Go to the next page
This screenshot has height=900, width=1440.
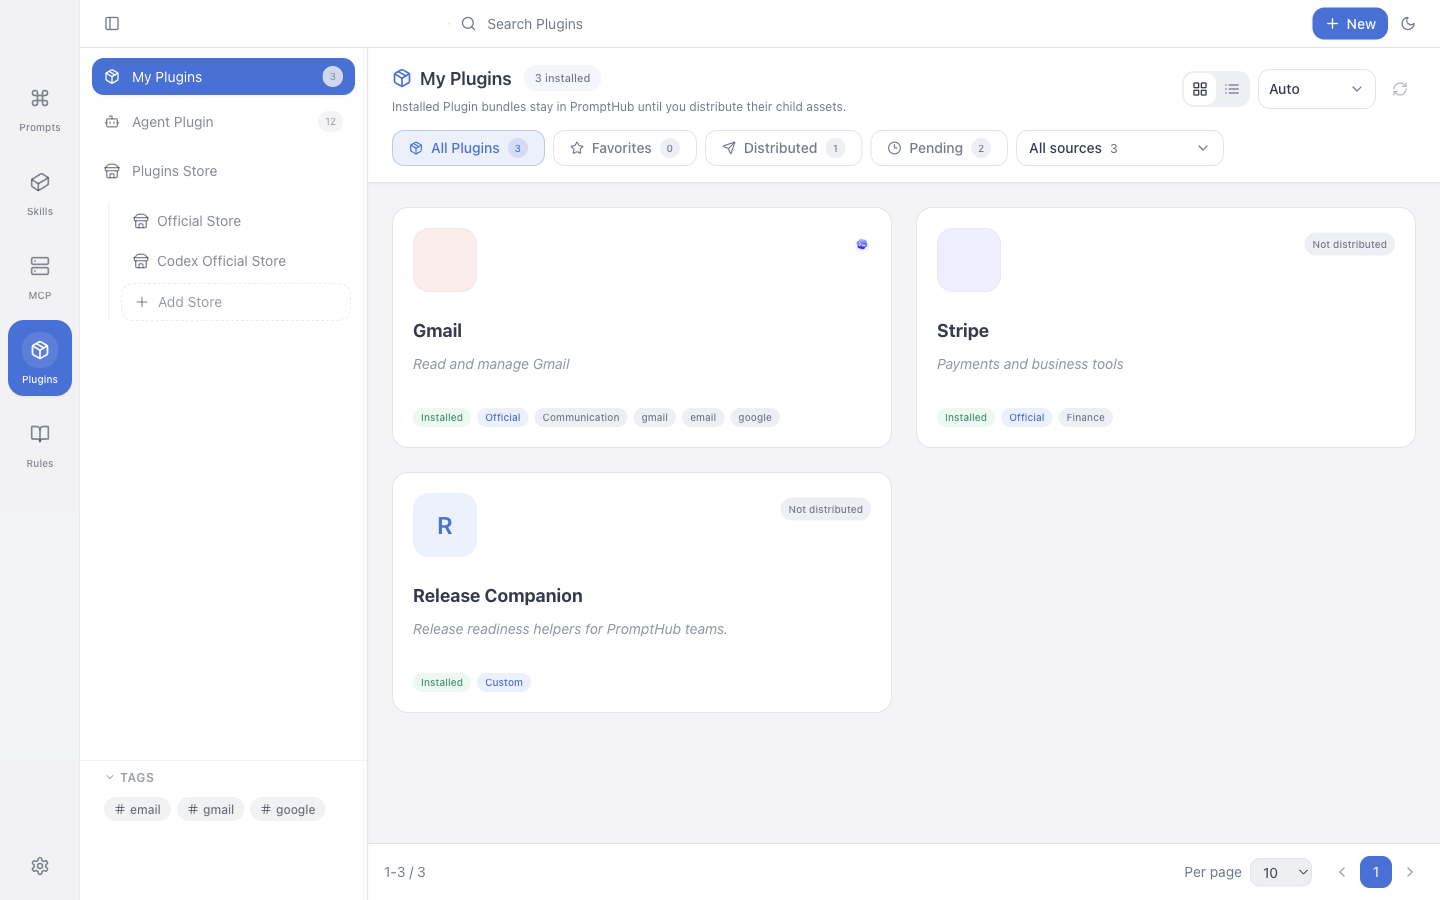click(1410, 872)
